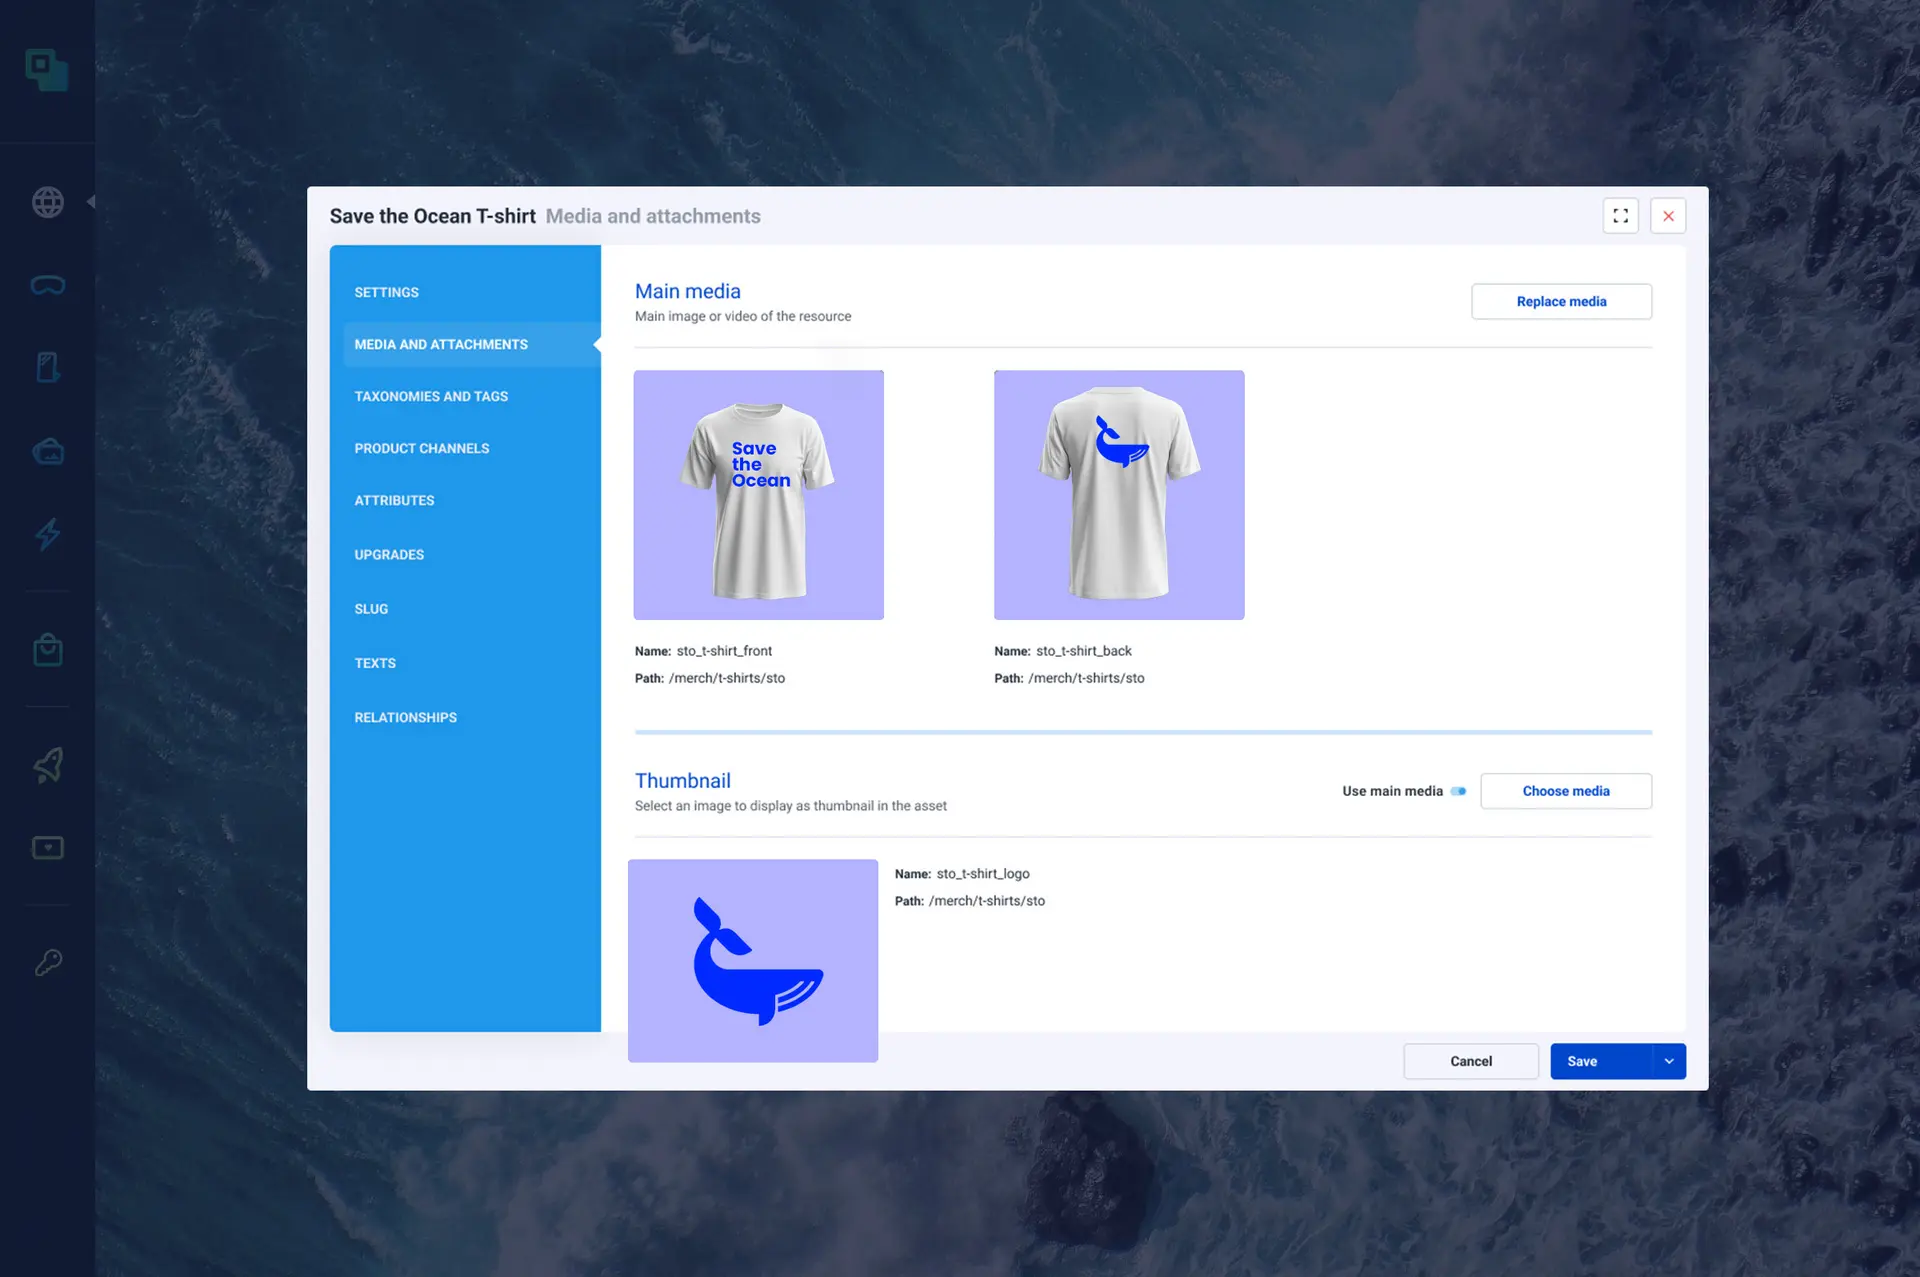This screenshot has height=1277, width=1920.
Task: Click the fullscreen expand icon on dialog header
Action: [1621, 215]
